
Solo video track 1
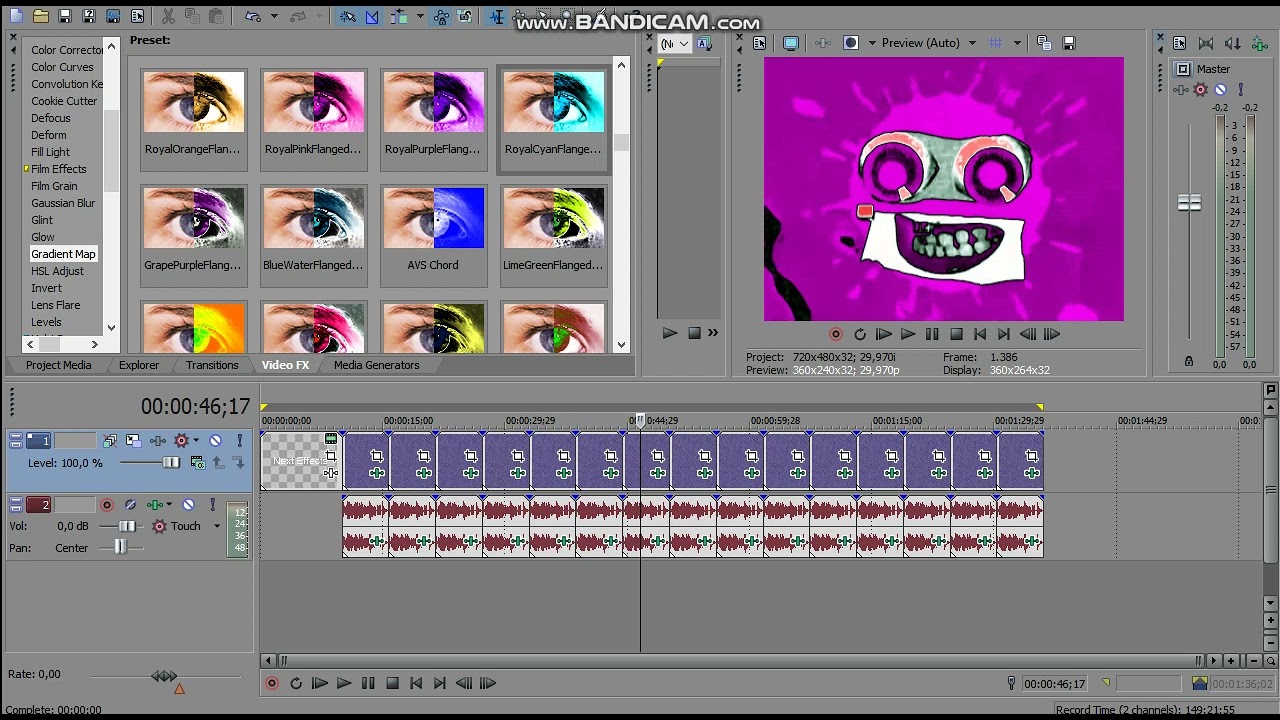pyautogui.click(x=240, y=440)
